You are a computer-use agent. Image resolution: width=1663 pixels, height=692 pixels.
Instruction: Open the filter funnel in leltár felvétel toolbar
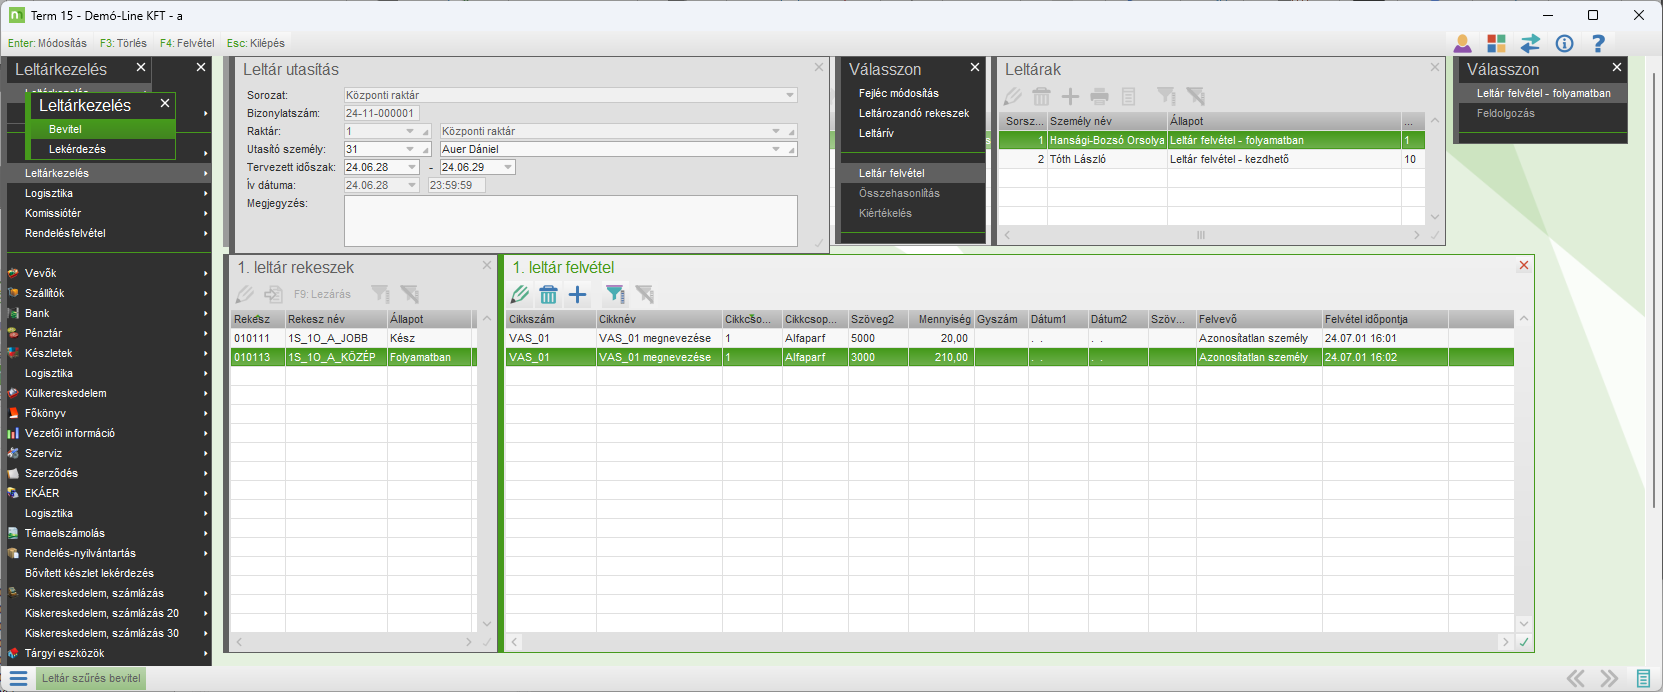[615, 294]
